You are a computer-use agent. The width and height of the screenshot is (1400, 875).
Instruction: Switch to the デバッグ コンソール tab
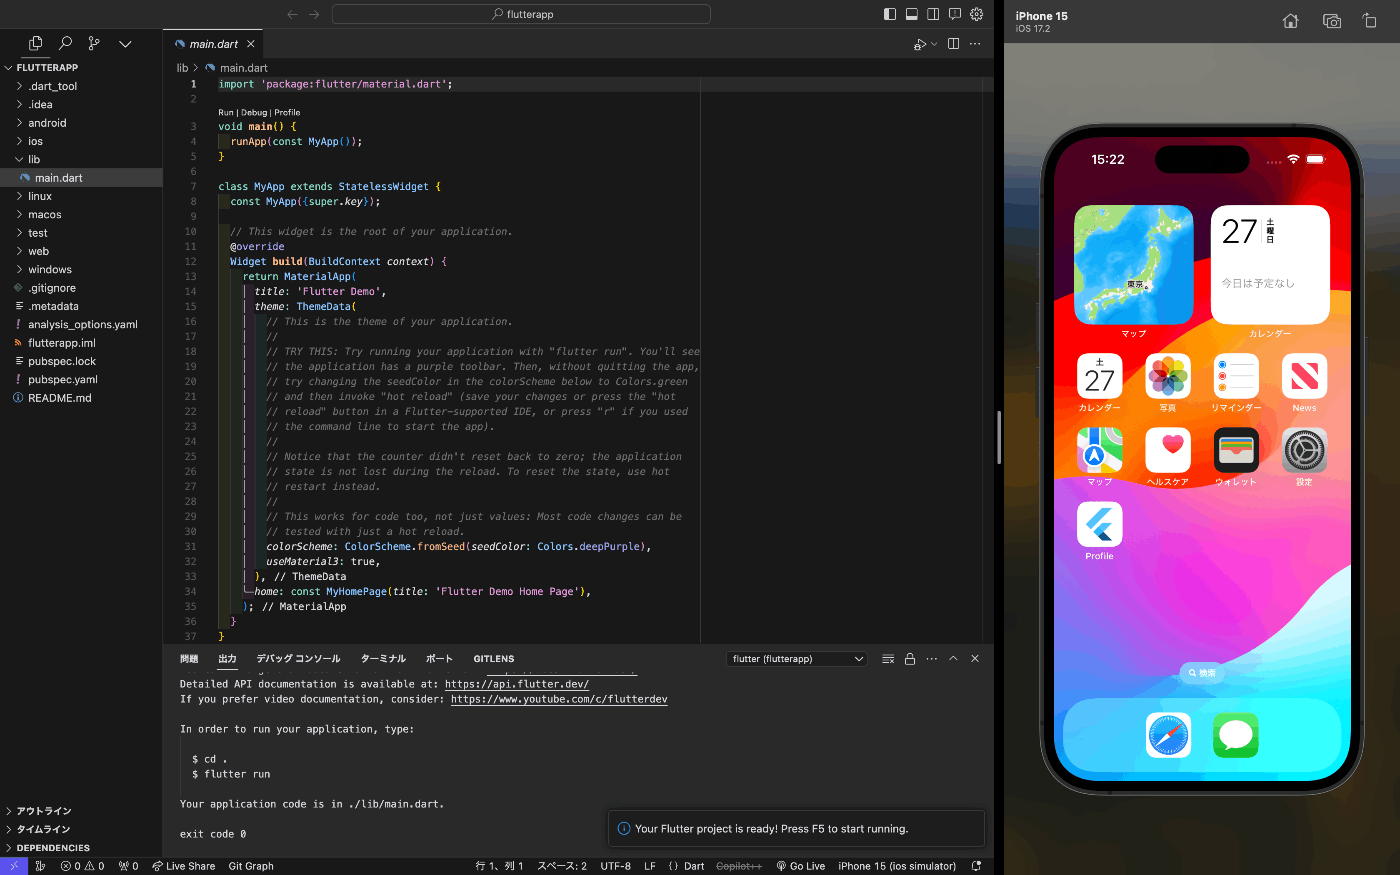pos(298,659)
